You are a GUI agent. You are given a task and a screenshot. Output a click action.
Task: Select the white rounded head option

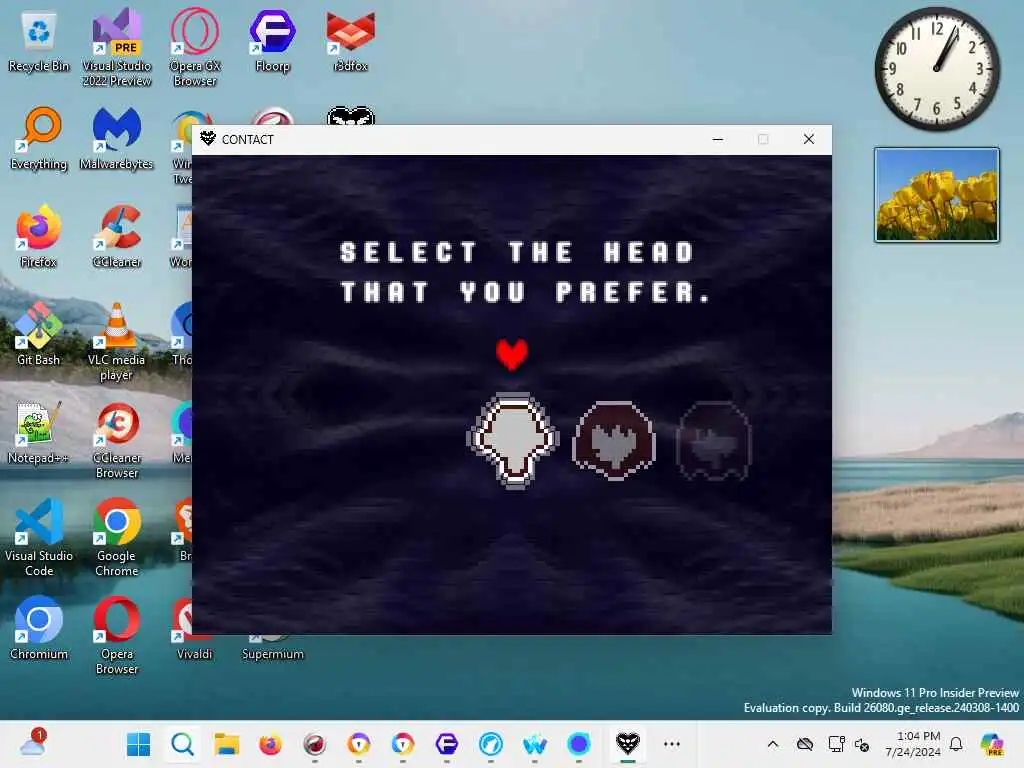pyautogui.click(x=513, y=440)
